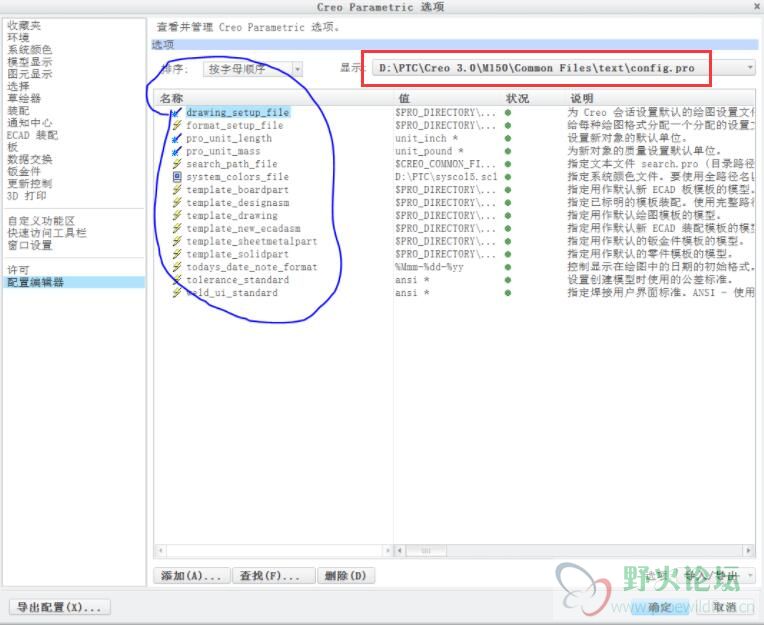
Task: Open 草绘器 category in sidebar
Action: (x=24, y=98)
